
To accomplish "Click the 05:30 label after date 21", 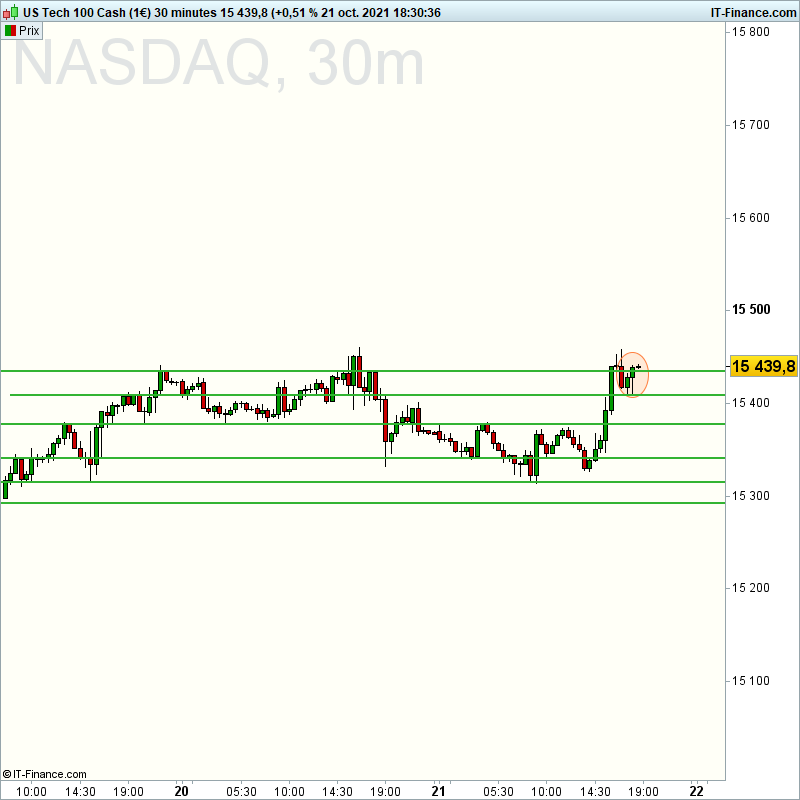I will coord(498,792).
